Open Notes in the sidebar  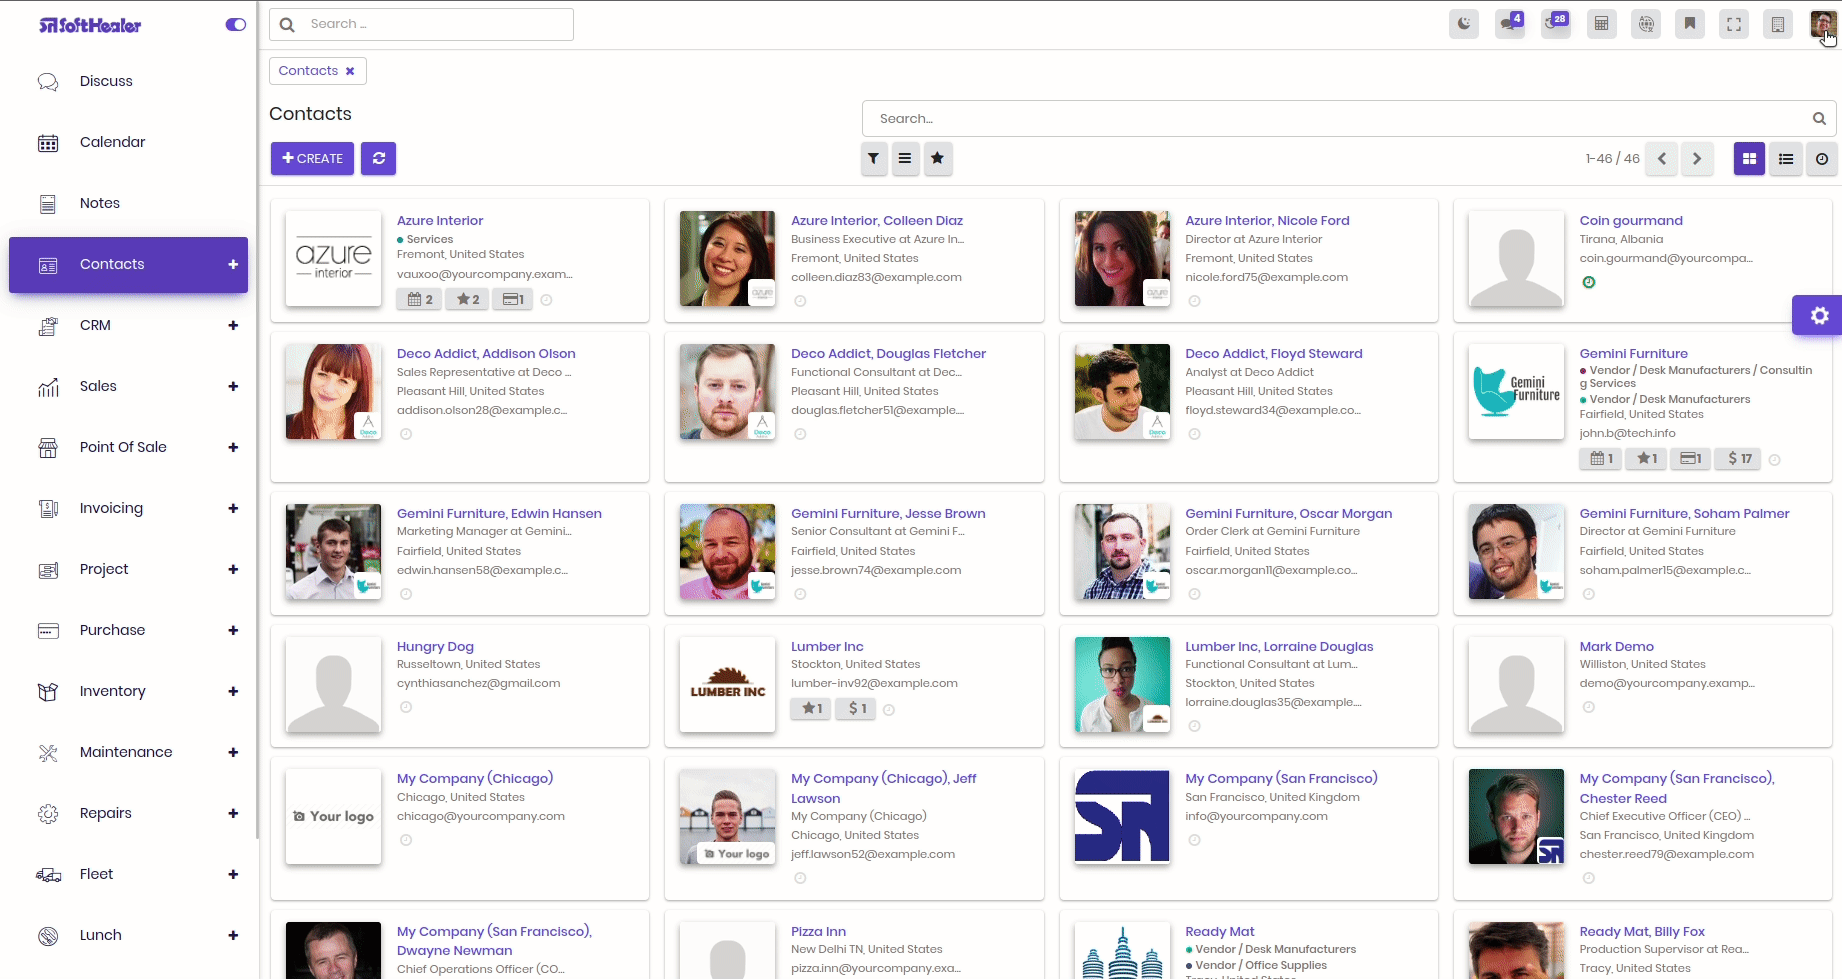[100, 203]
